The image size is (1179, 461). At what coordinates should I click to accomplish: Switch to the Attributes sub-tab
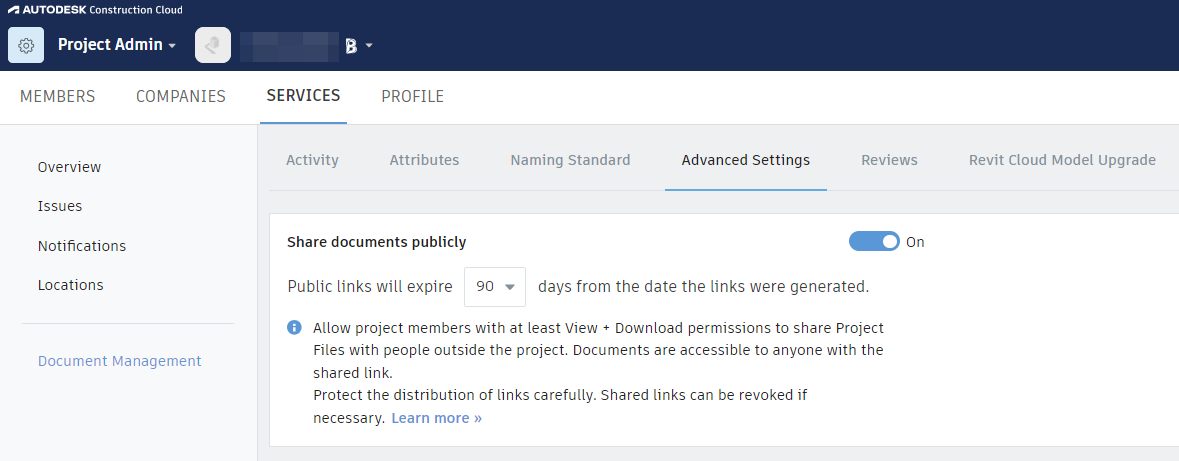[424, 160]
